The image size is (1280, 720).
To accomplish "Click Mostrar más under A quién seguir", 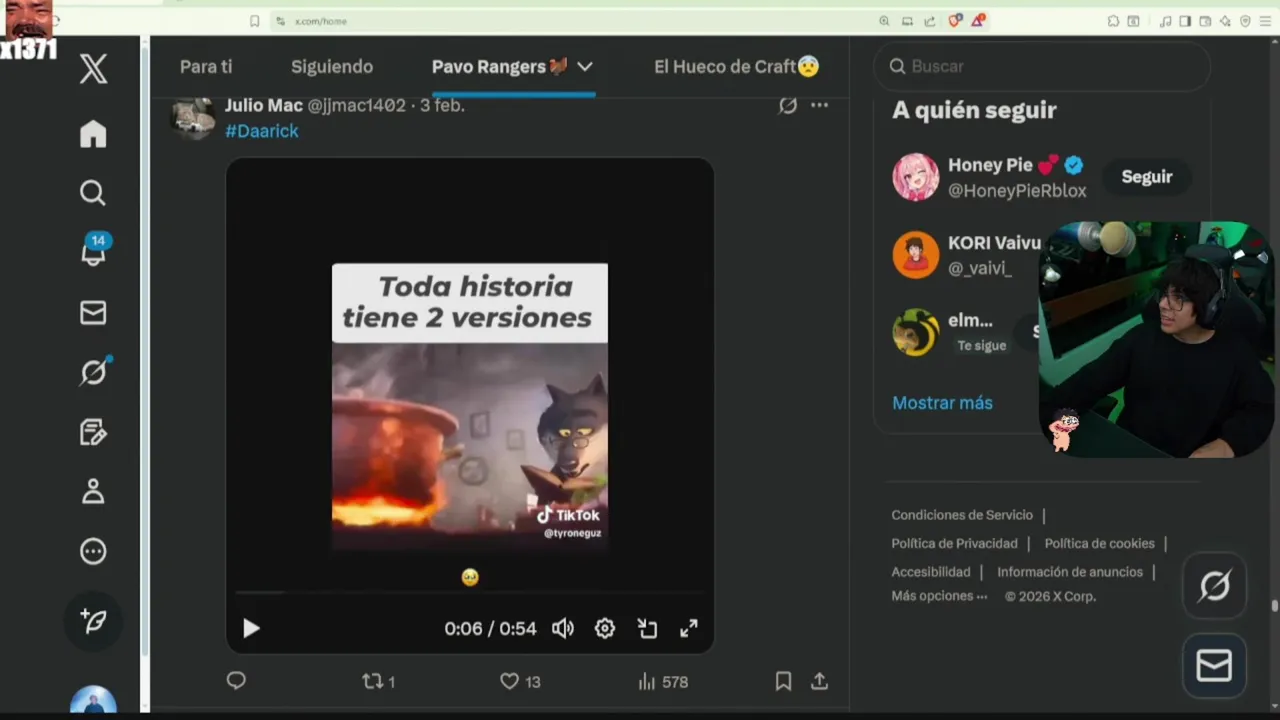I will [942, 403].
